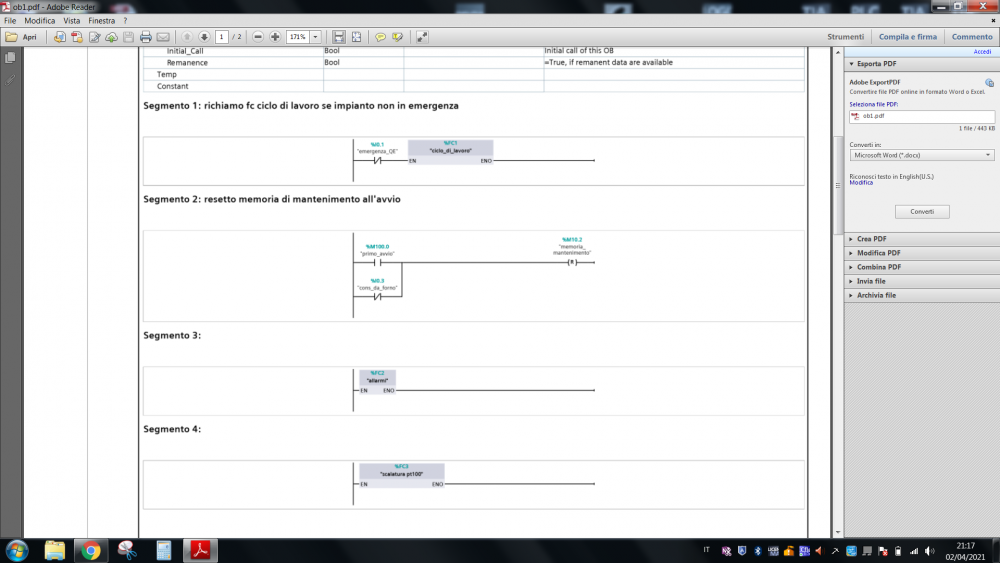1000x563 pixels.
Task: Go to next page arrow
Action: pos(204,37)
